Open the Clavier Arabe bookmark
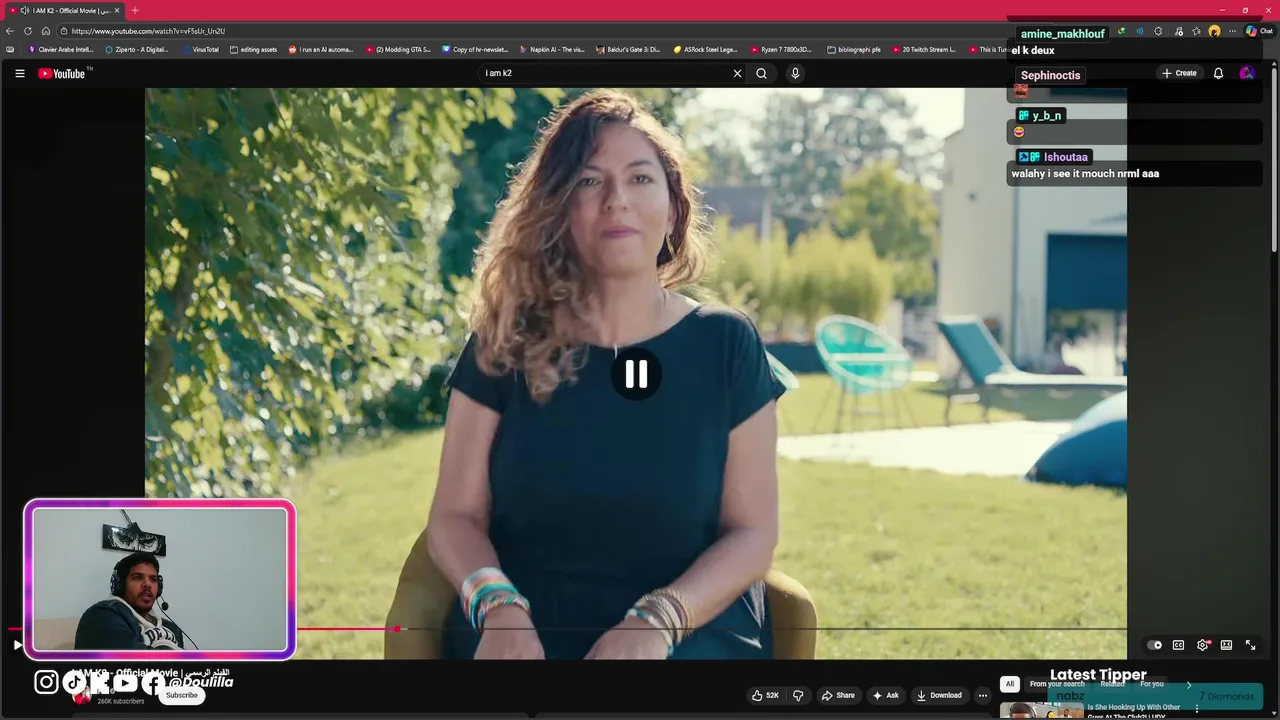 click(61, 49)
